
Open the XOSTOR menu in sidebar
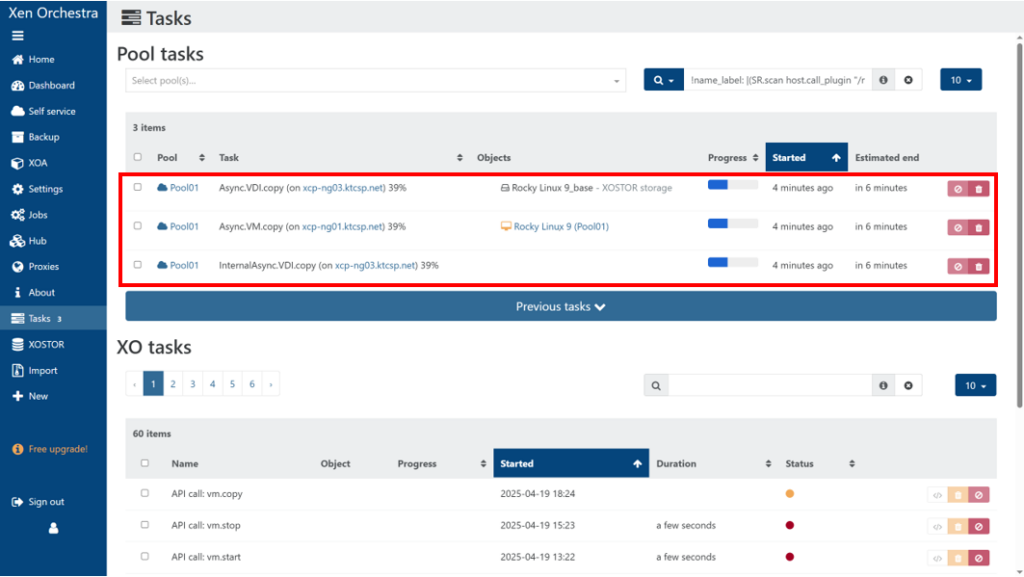[x=46, y=344]
